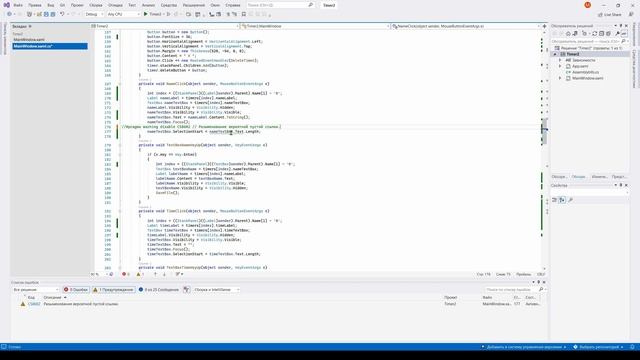Collapse the NameClick method outline
This screenshot has width=640, height=360.
pyautogui.click(x=120, y=84)
